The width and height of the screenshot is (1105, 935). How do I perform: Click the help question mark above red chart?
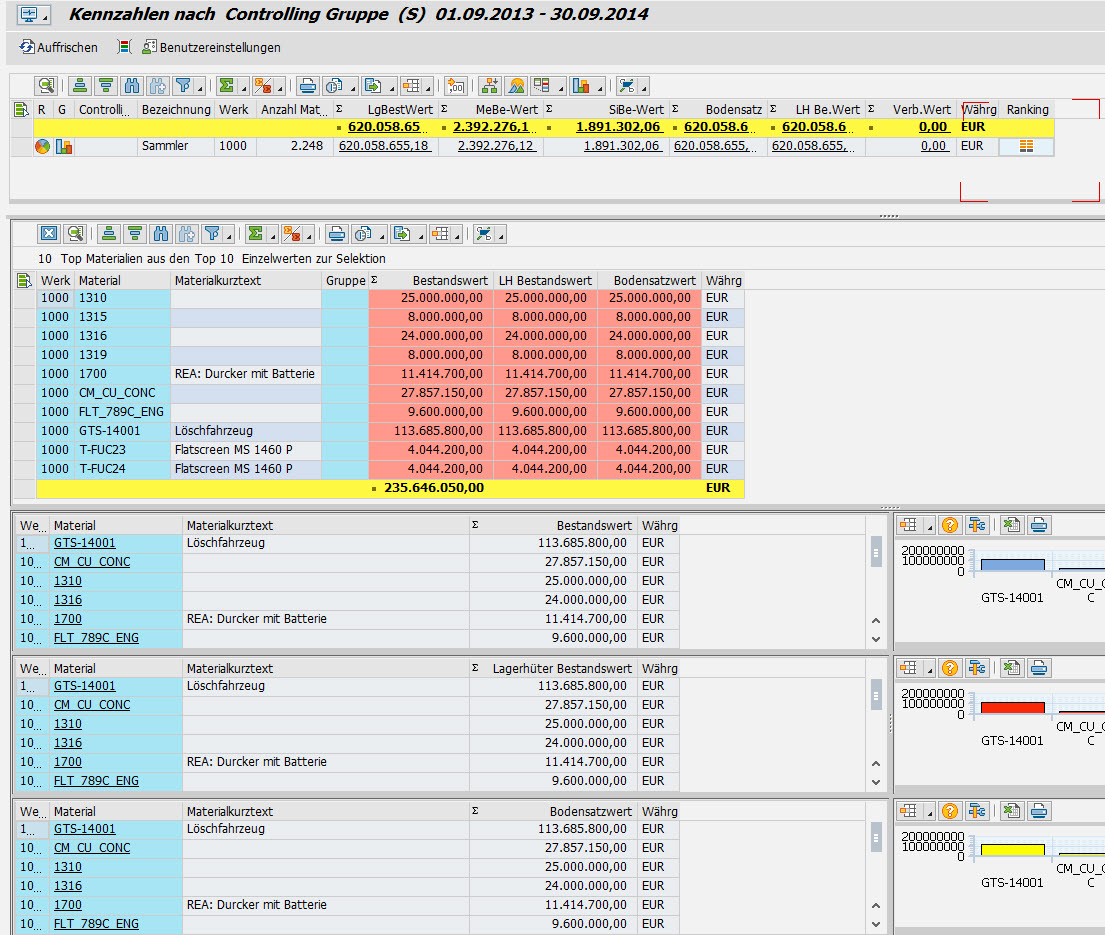click(x=950, y=668)
